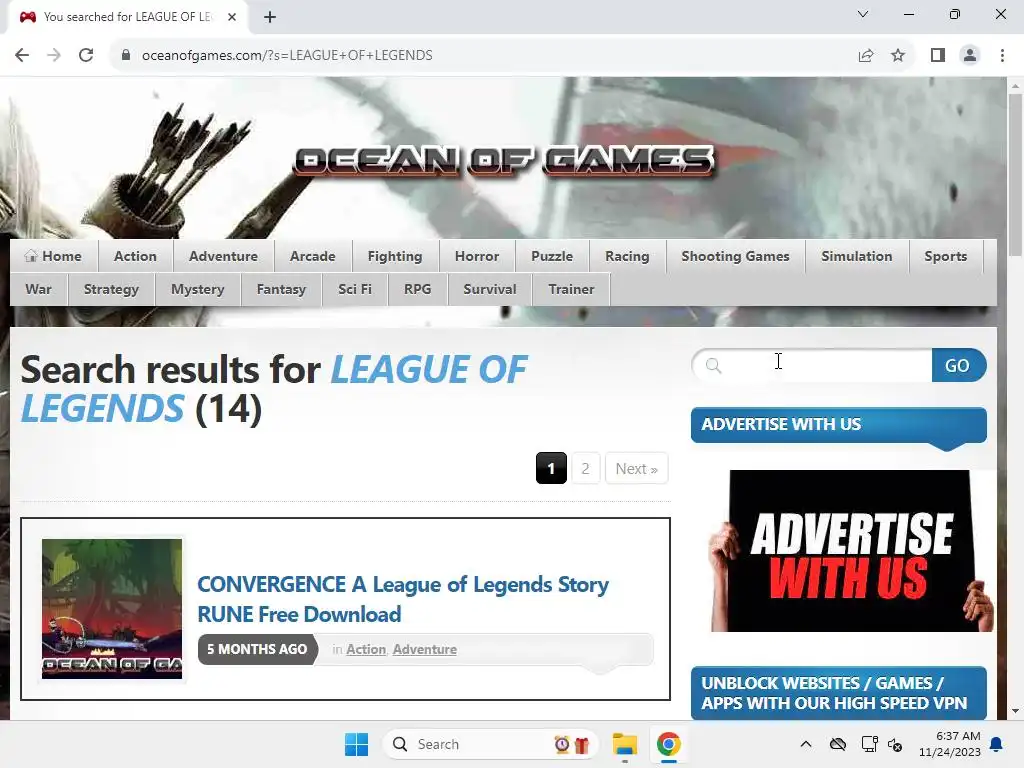Open CONVERGENCE A League of Legends Story link
The width and height of the screenshot is (1024, 768).
[x=403, y=599]
